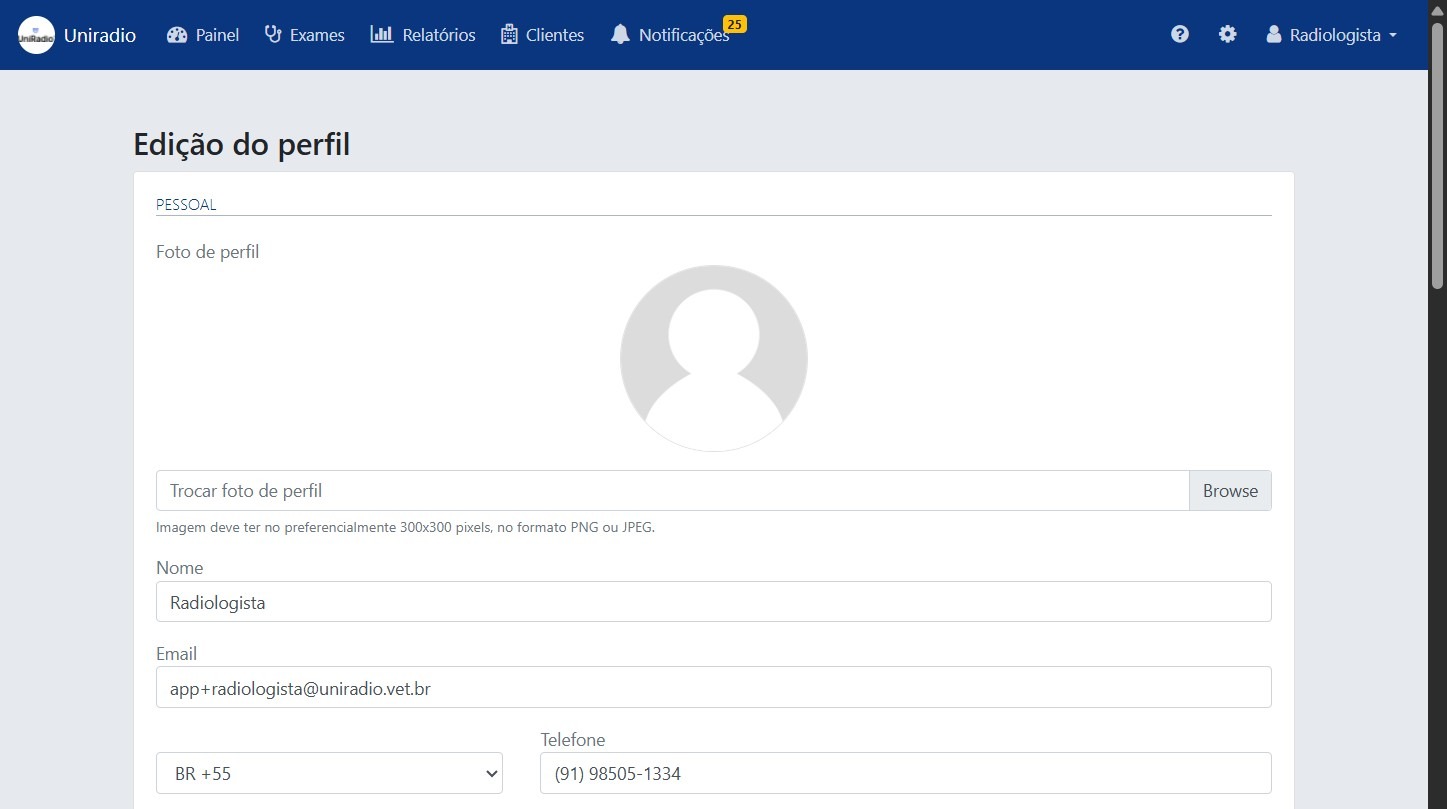Image resolution: width=1447 pixels, height=809 pixels.
Task: Click the profile photo placeholder avatar
Action: point(713,358)
